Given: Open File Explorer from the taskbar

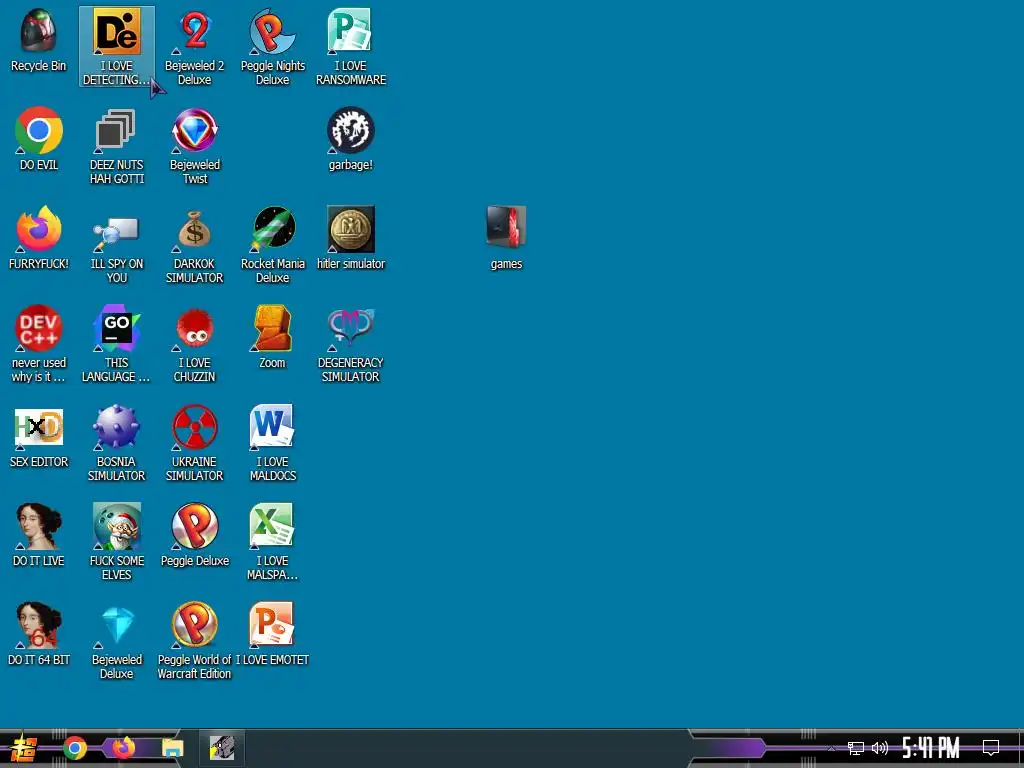Looking at the screenshot, I should tap(172, 748).
